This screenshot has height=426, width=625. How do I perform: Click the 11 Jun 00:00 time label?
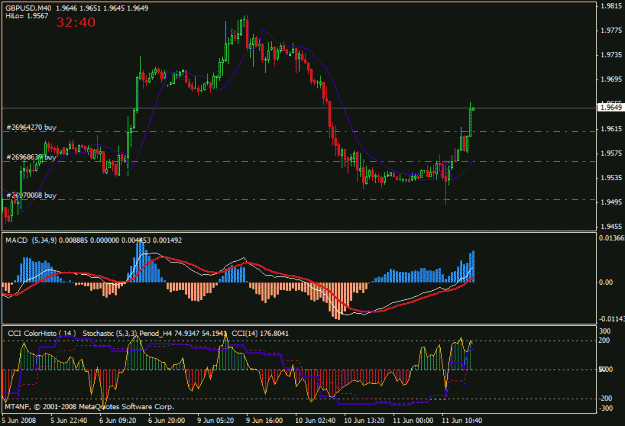pos(413,420)
